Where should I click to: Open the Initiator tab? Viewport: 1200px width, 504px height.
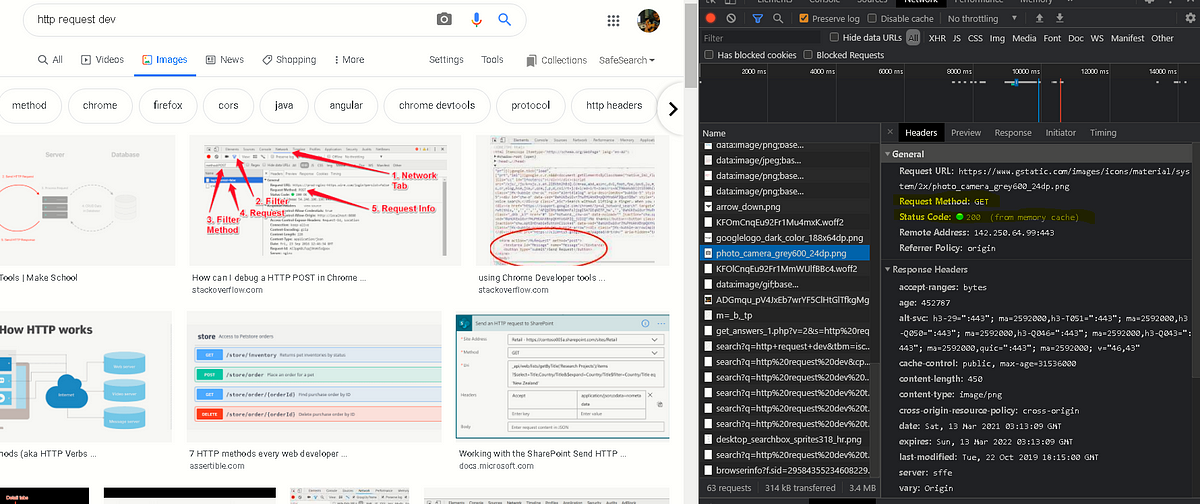coord(1061,132)
